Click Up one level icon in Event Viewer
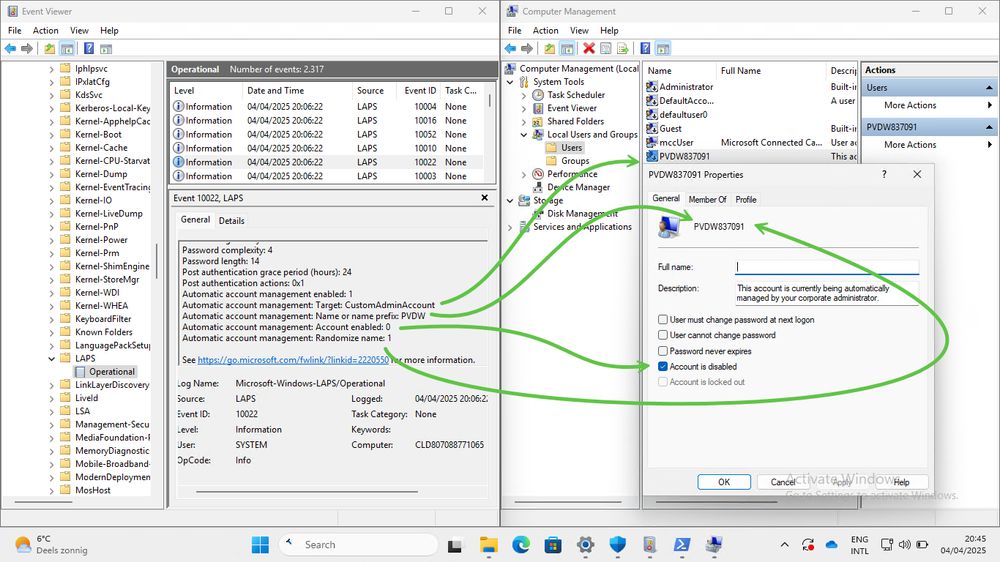The width and height of the screenshot is (1000, 562). point(49,48)
